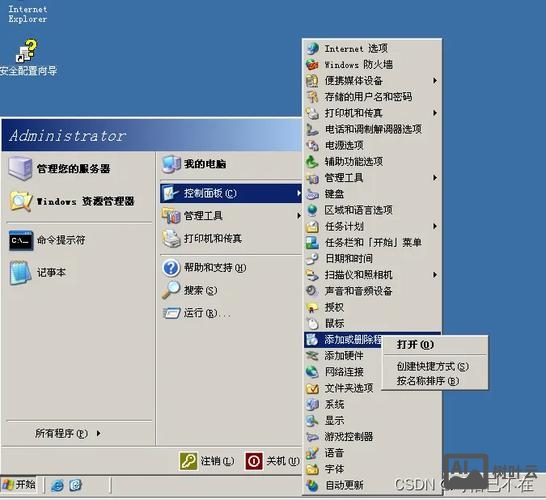Click the 注销(L) button

point(207,461)
